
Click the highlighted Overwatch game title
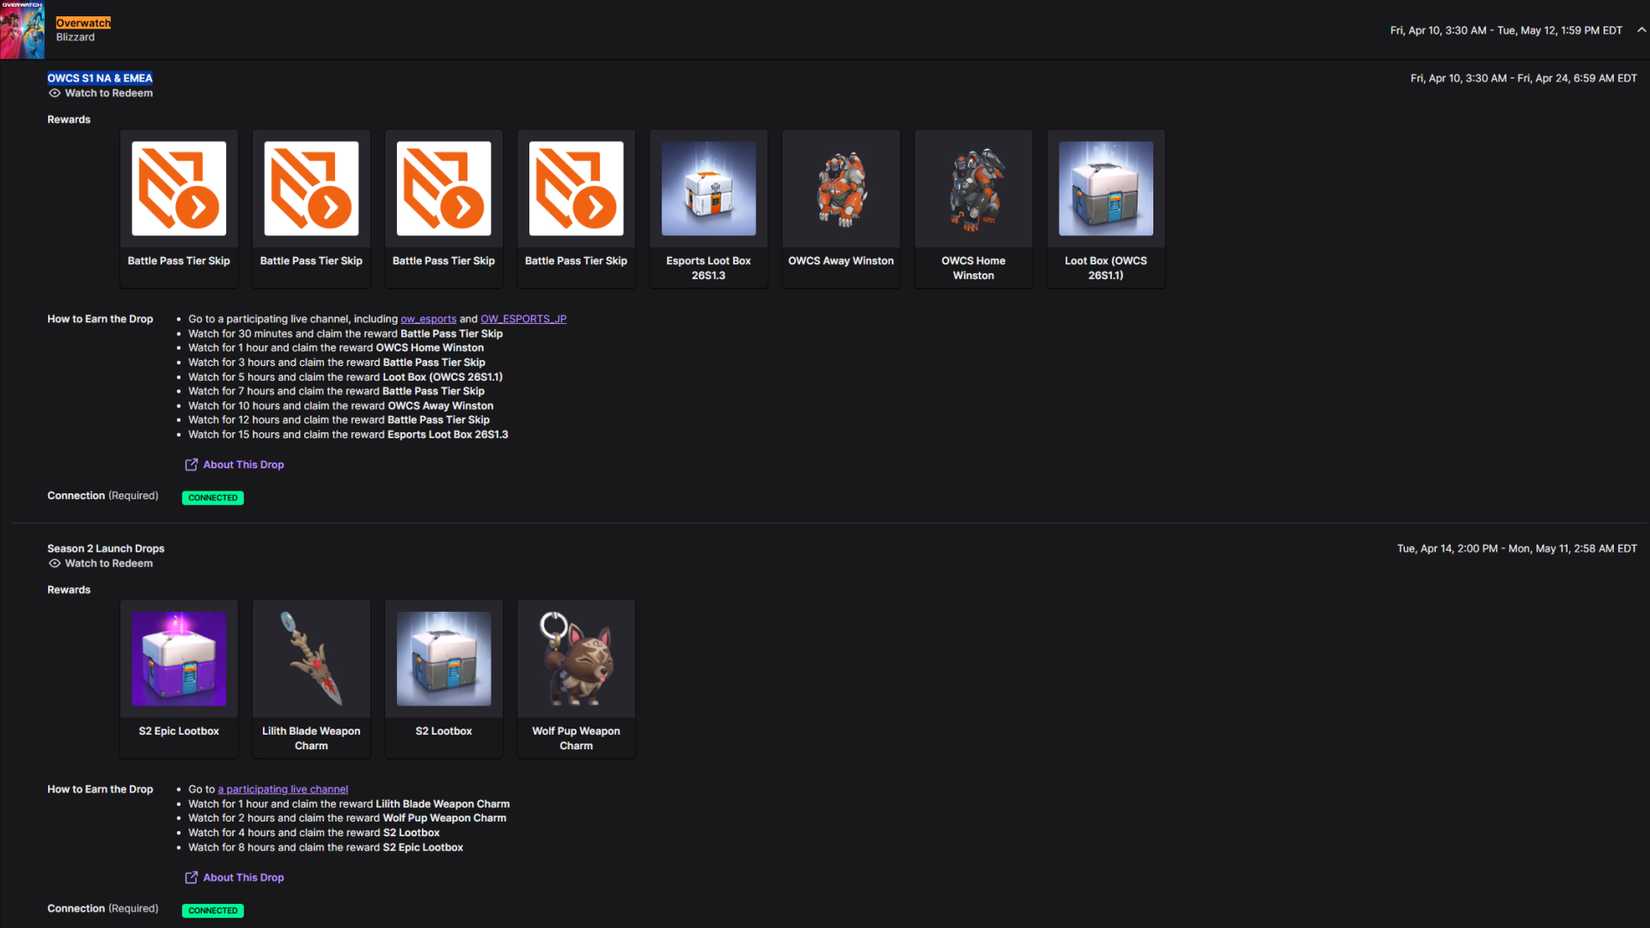[x=83, y=22]
